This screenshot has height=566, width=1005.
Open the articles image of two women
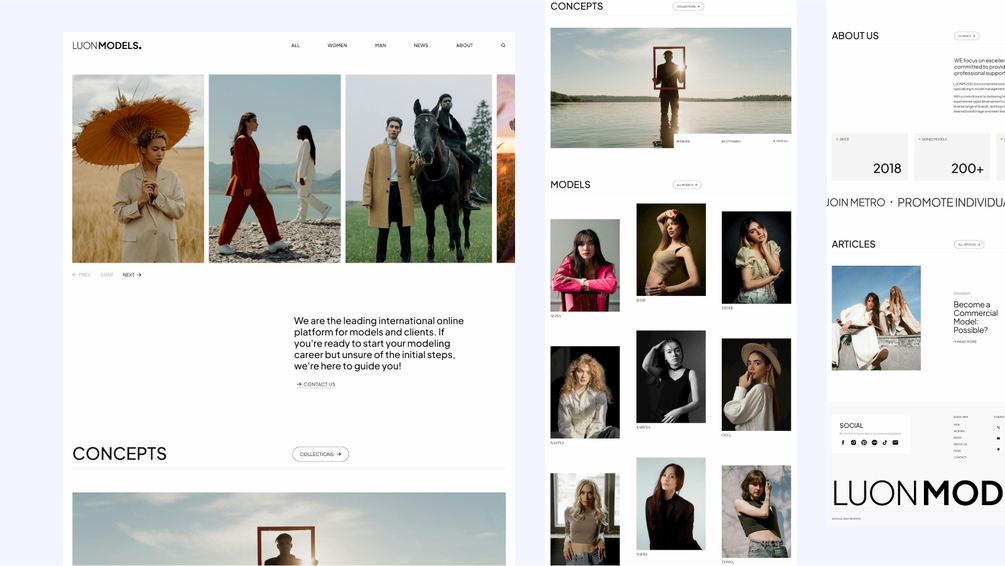coord(876,318)
